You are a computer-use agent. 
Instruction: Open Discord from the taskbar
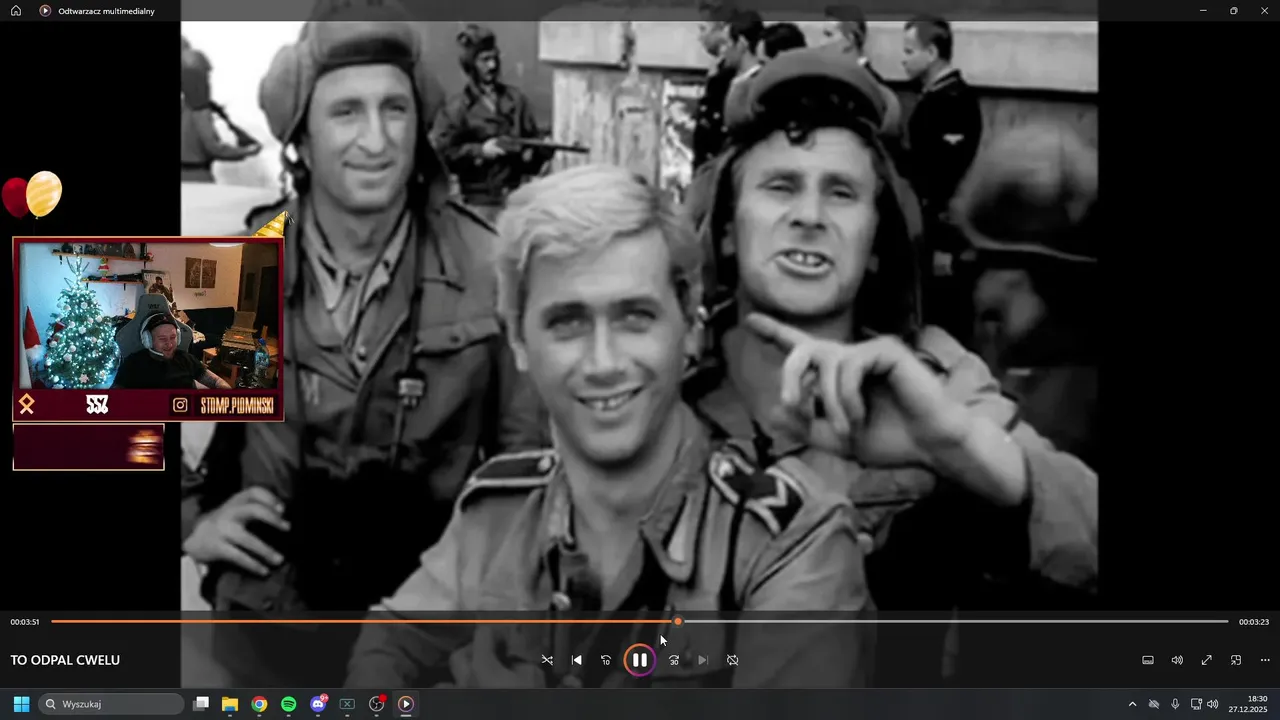(318, 704)
